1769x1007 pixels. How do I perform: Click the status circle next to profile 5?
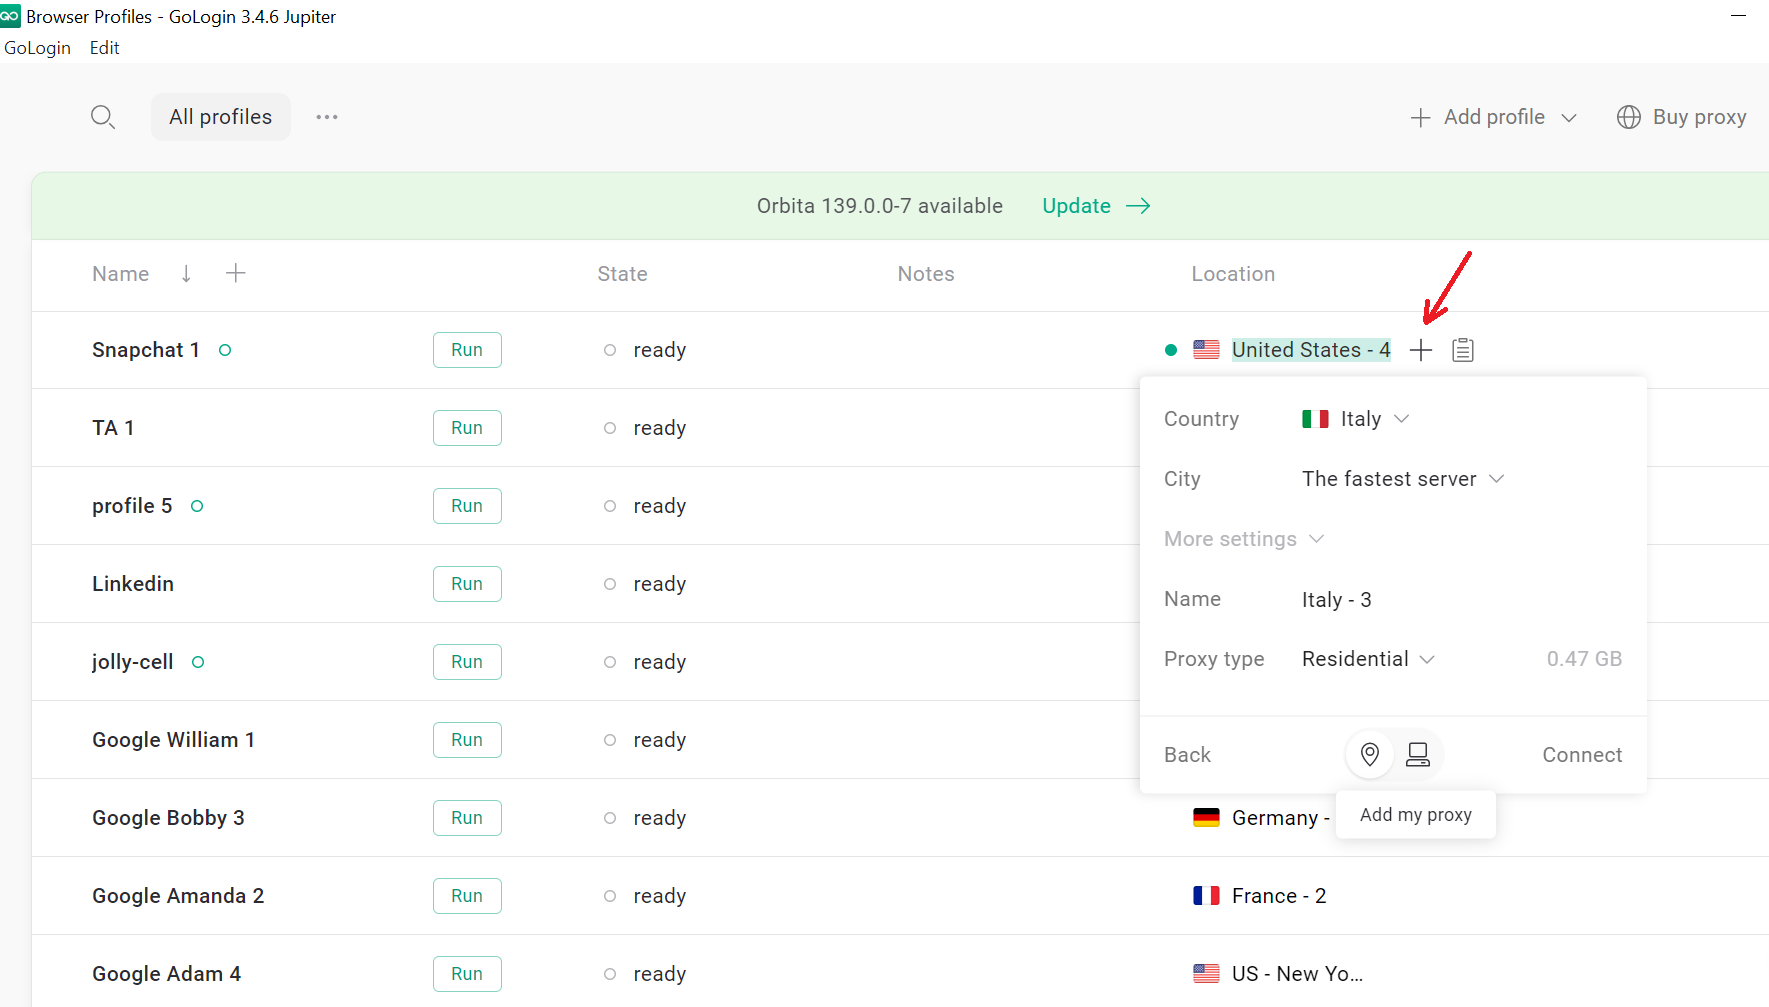pyautogui.click(x=197, y=506)
